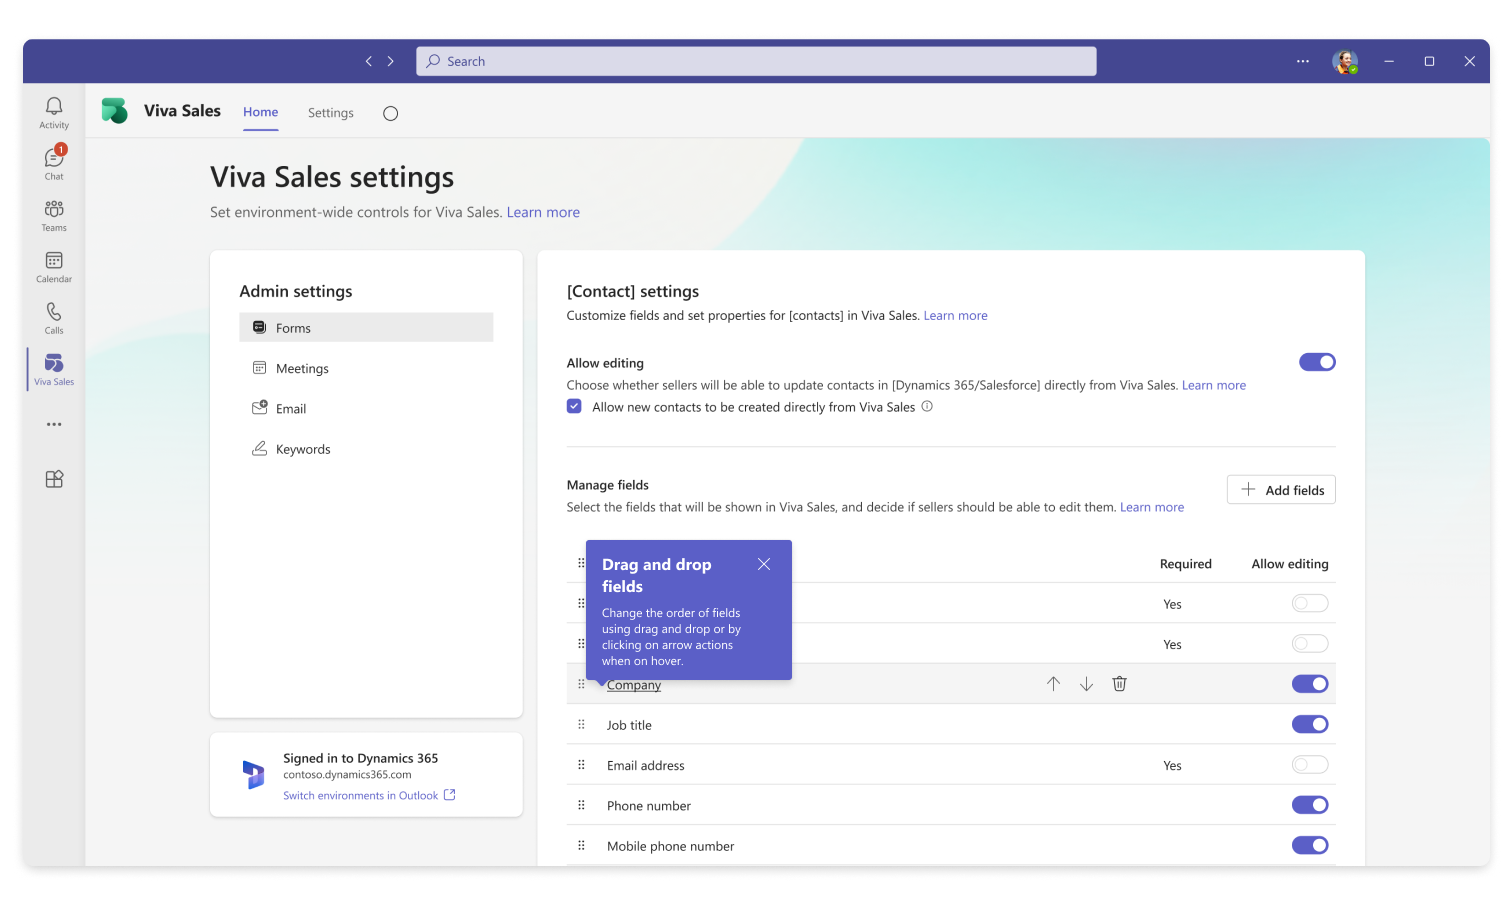Close the Drag and drop fields tooltip
The height and width of the screenshot is (906, 1512).
coord(764,564)
